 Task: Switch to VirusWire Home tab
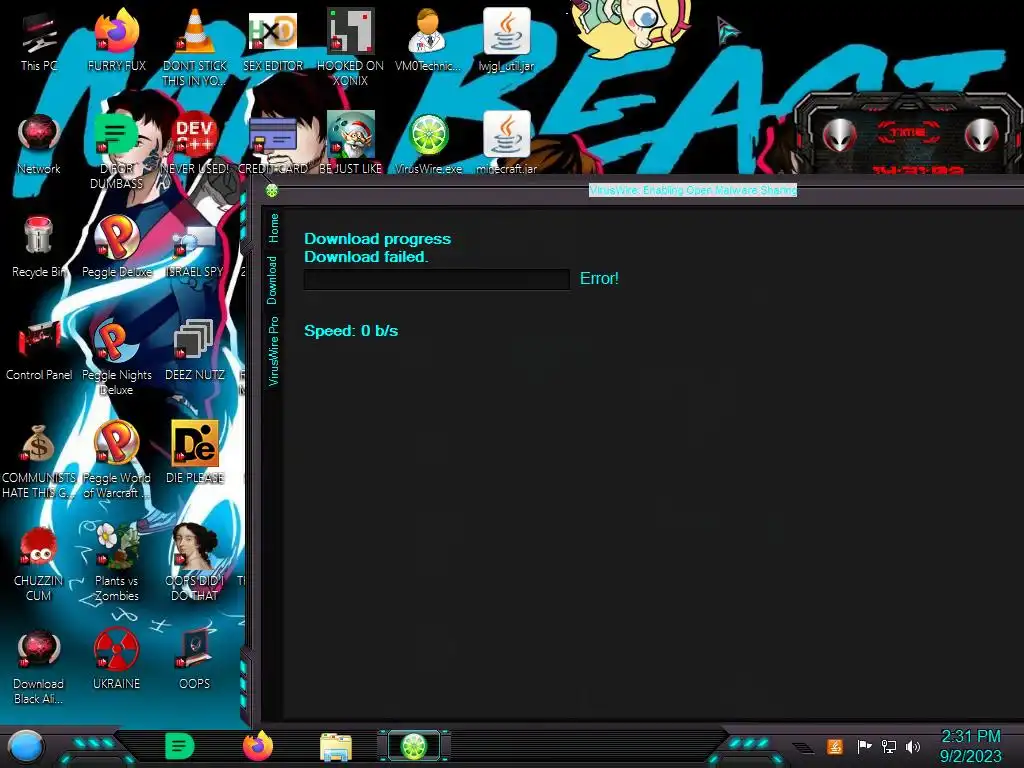pyautogui.click(x=274, y=228)
